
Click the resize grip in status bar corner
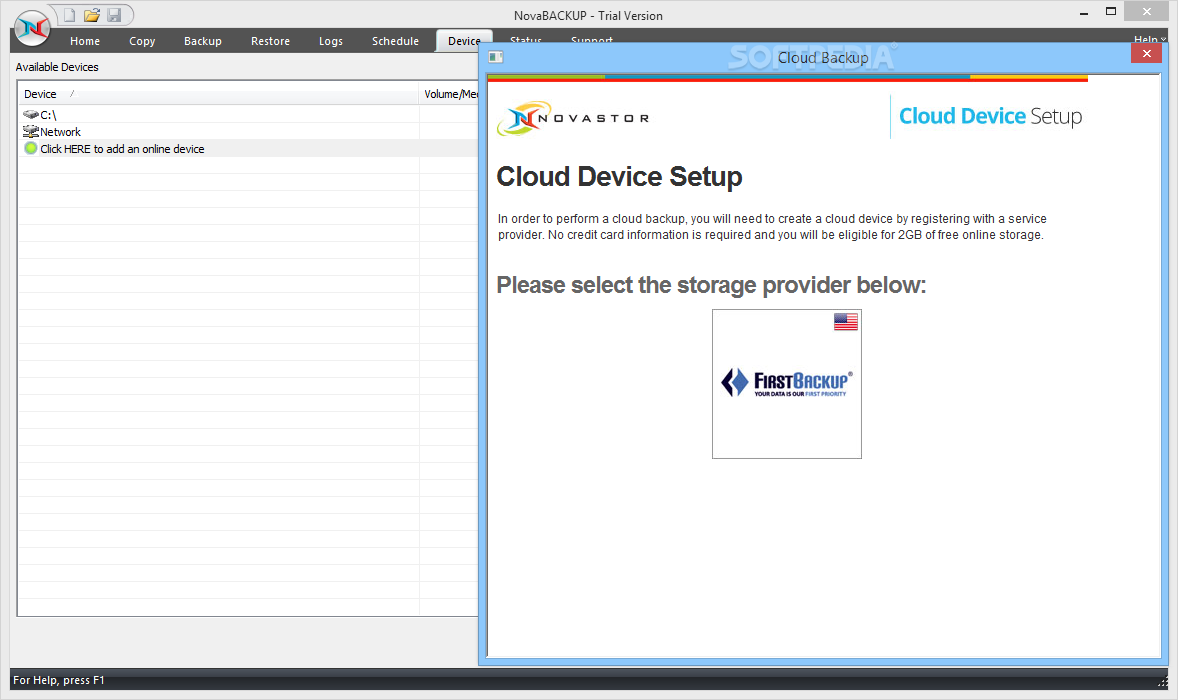tap(1162, 681)
